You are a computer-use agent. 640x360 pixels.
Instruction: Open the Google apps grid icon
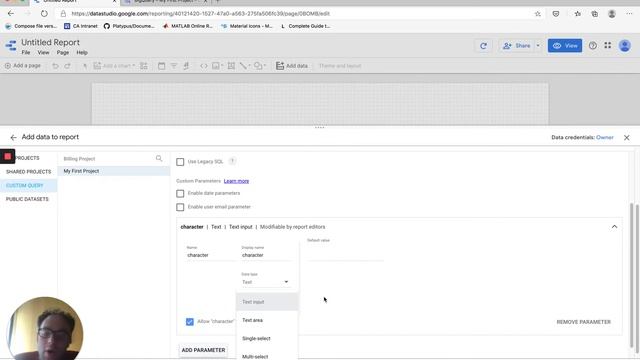coord(608,46)
